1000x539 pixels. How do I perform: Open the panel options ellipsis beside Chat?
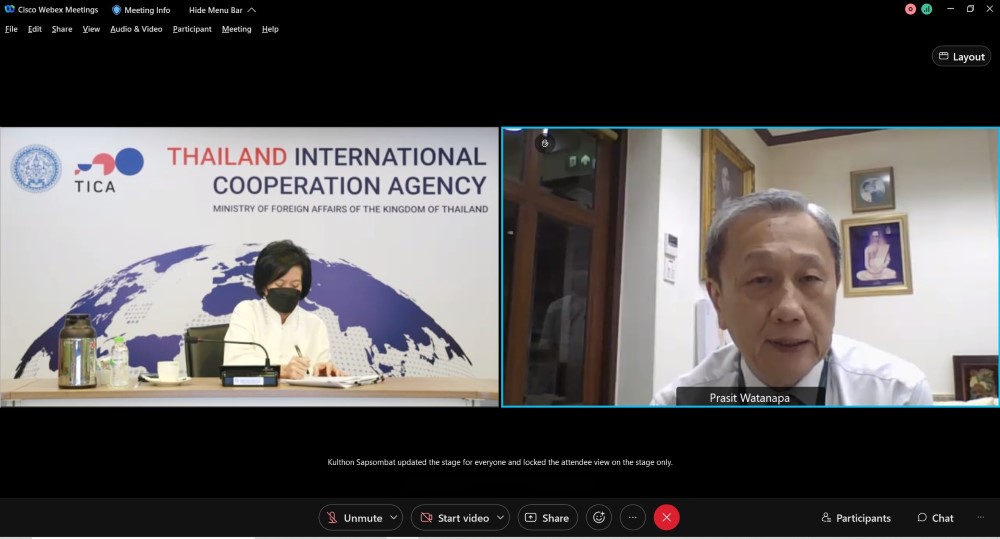pyautogui.click(x=980, y=517)
